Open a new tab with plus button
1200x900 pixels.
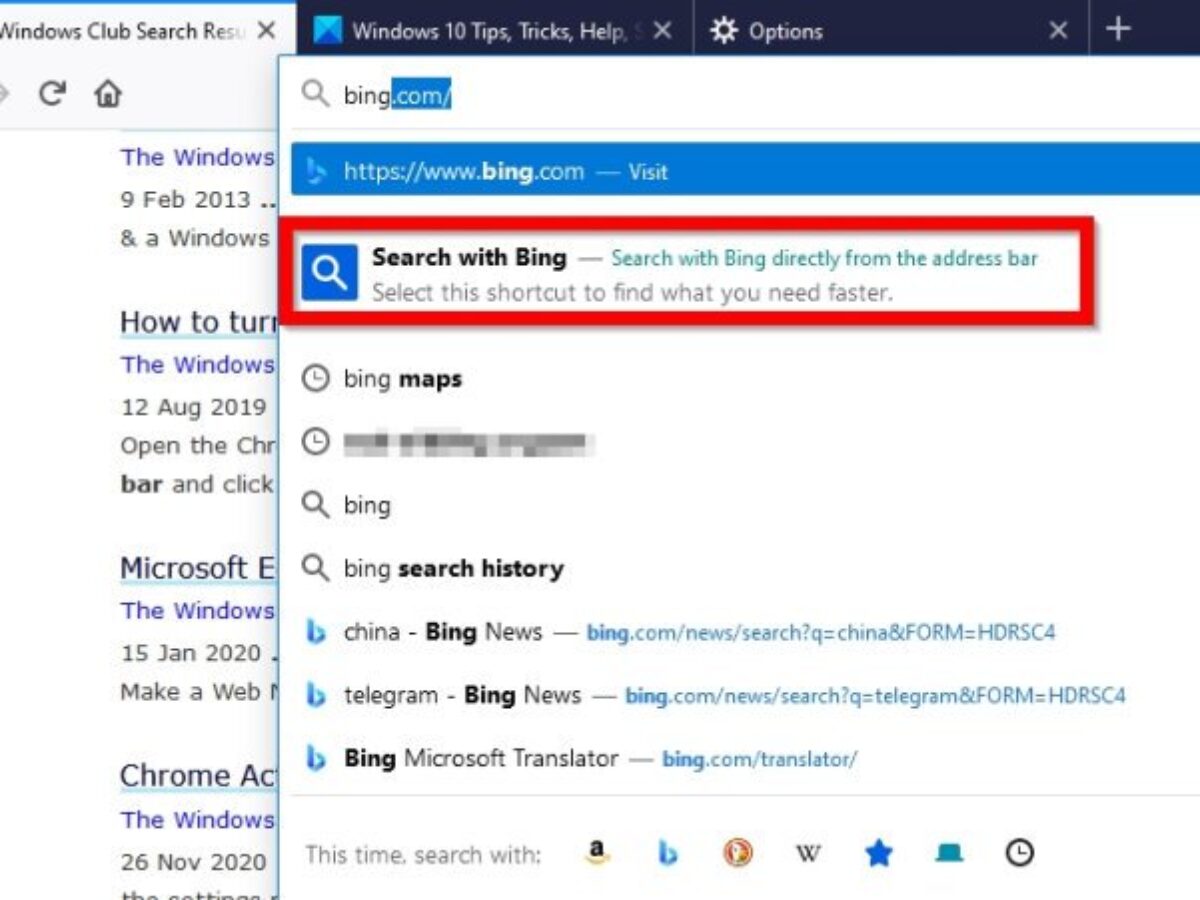point(1118,29)
